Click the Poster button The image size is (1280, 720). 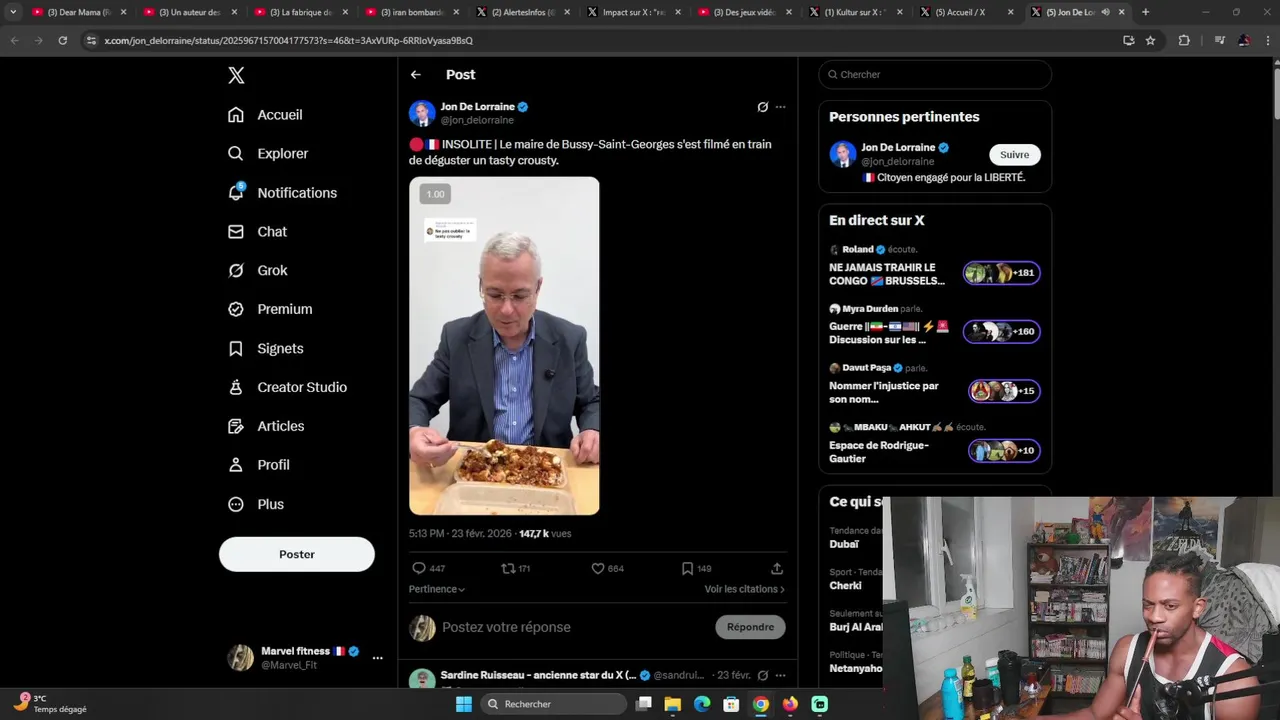pos(297,554)
